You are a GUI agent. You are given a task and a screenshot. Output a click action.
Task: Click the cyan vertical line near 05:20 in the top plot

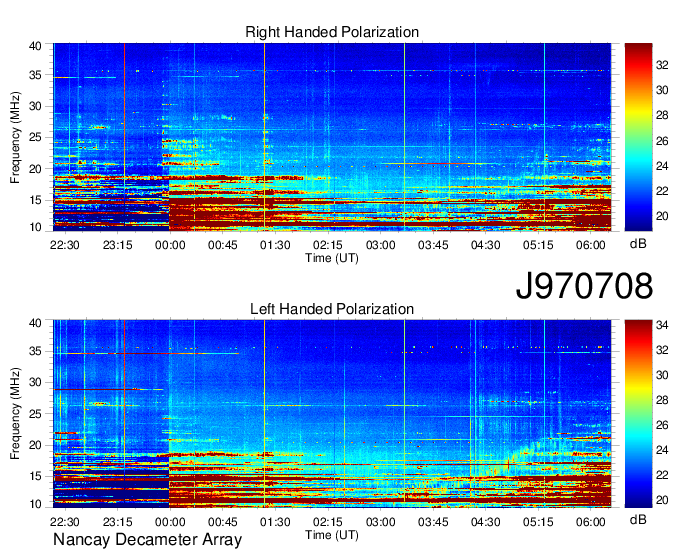(544, 137)
